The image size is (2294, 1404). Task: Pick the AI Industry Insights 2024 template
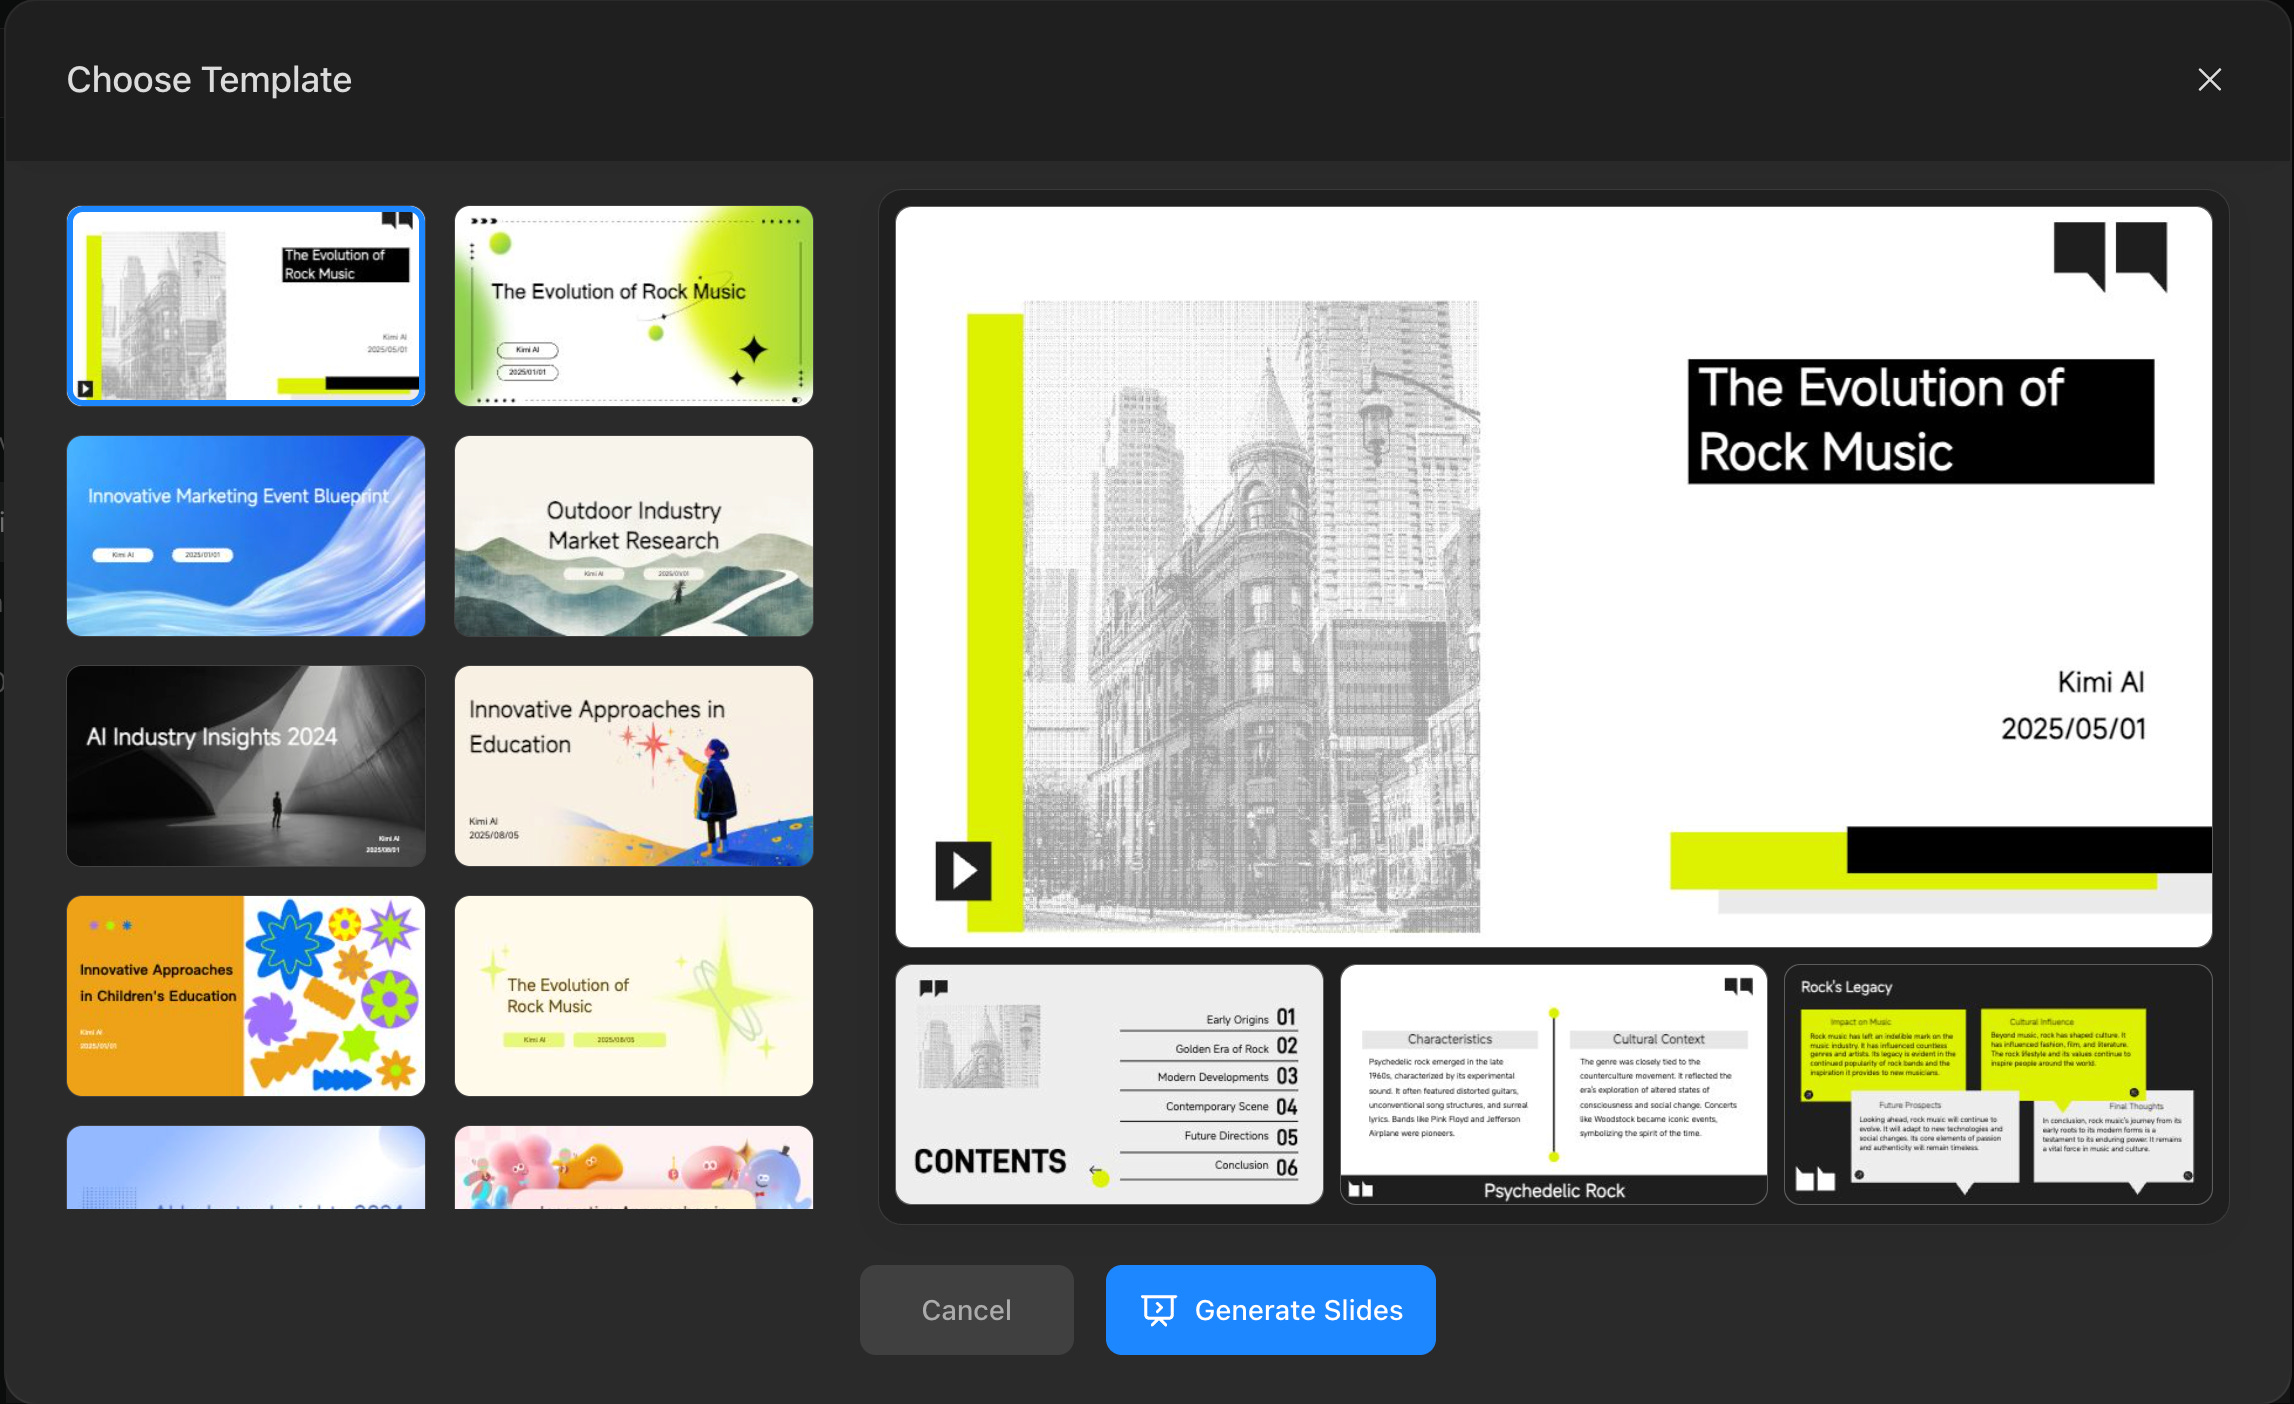pos(246,766)
